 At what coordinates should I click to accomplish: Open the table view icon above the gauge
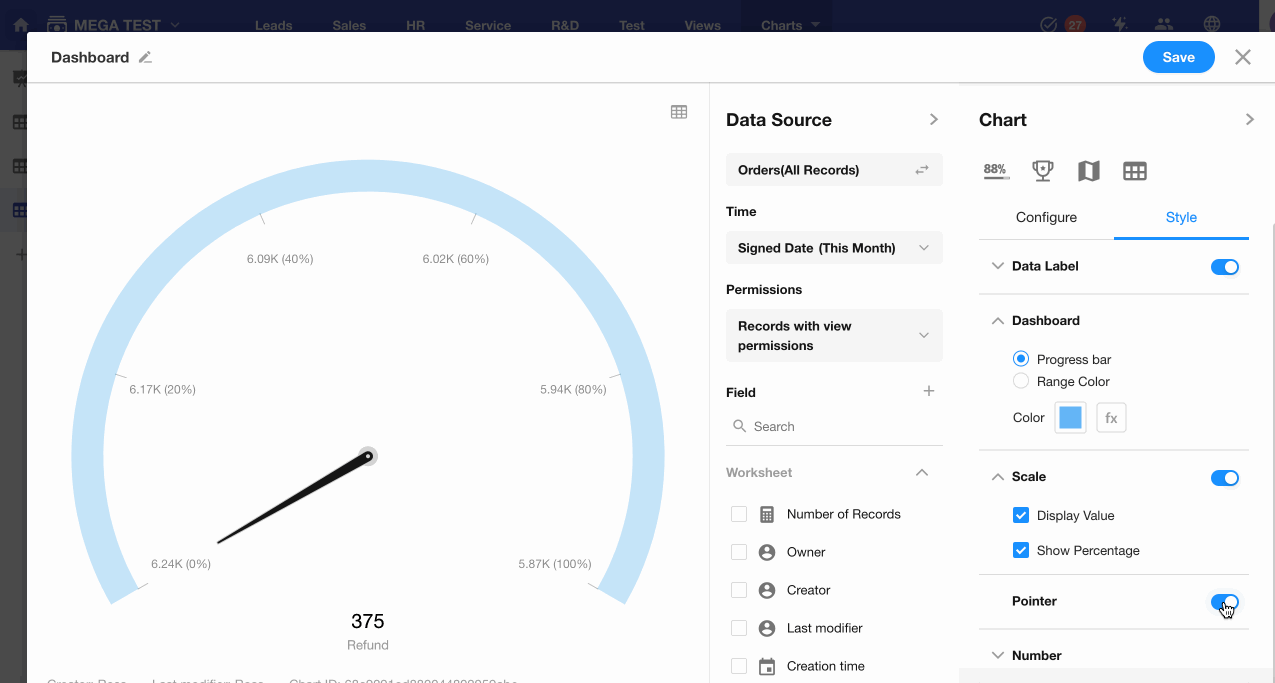click(679, 112)
